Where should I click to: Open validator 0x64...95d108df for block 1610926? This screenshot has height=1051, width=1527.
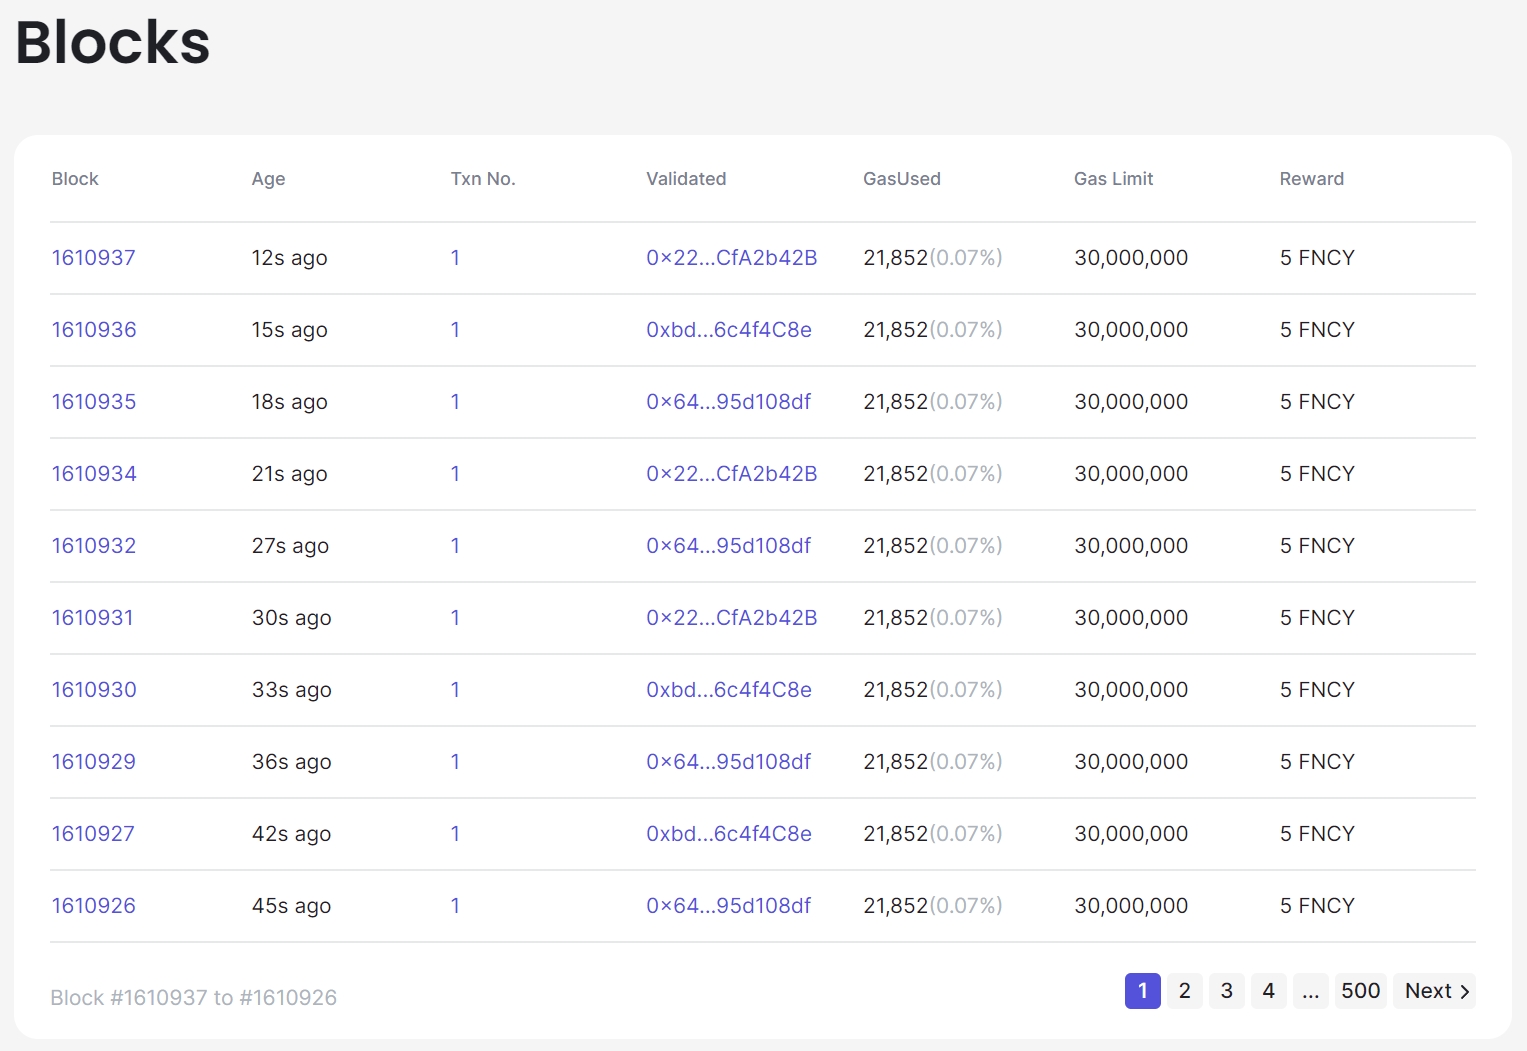pos(728,906)
